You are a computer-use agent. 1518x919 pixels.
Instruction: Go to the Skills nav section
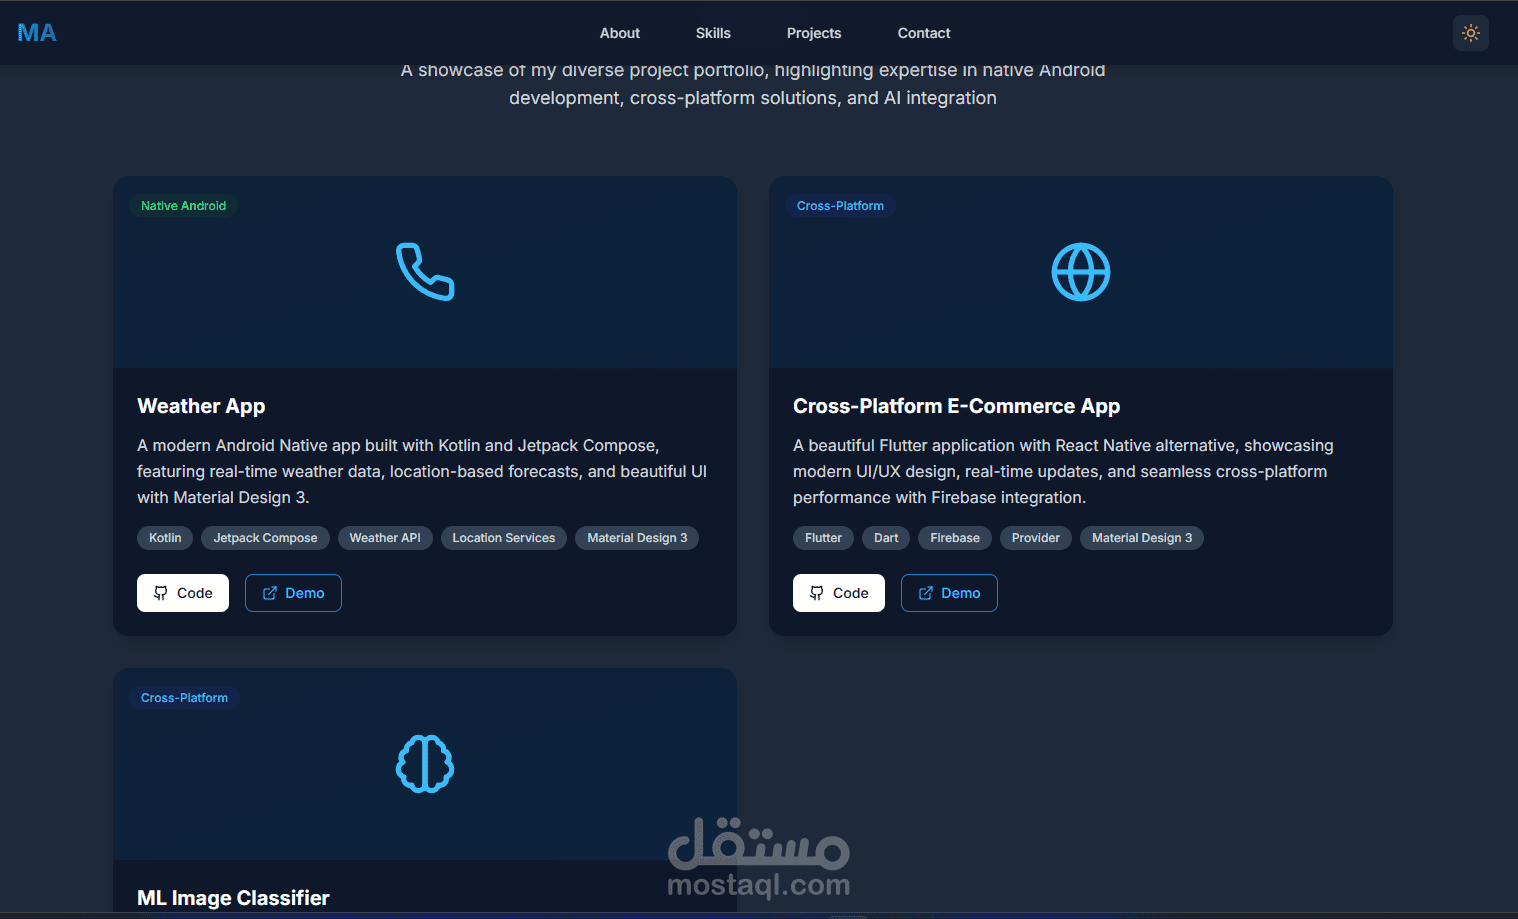[713, 33]
